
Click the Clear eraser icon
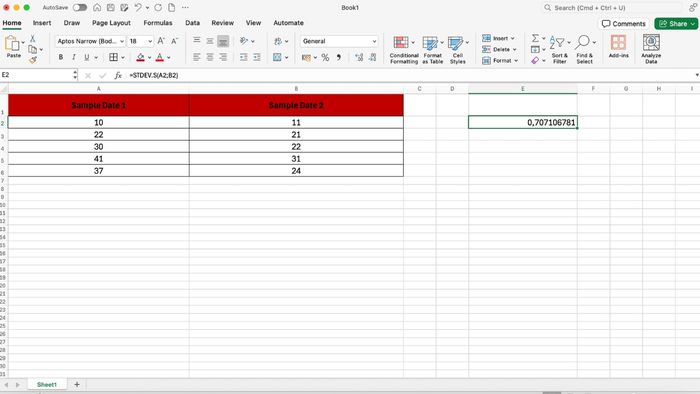click(535, 60)
